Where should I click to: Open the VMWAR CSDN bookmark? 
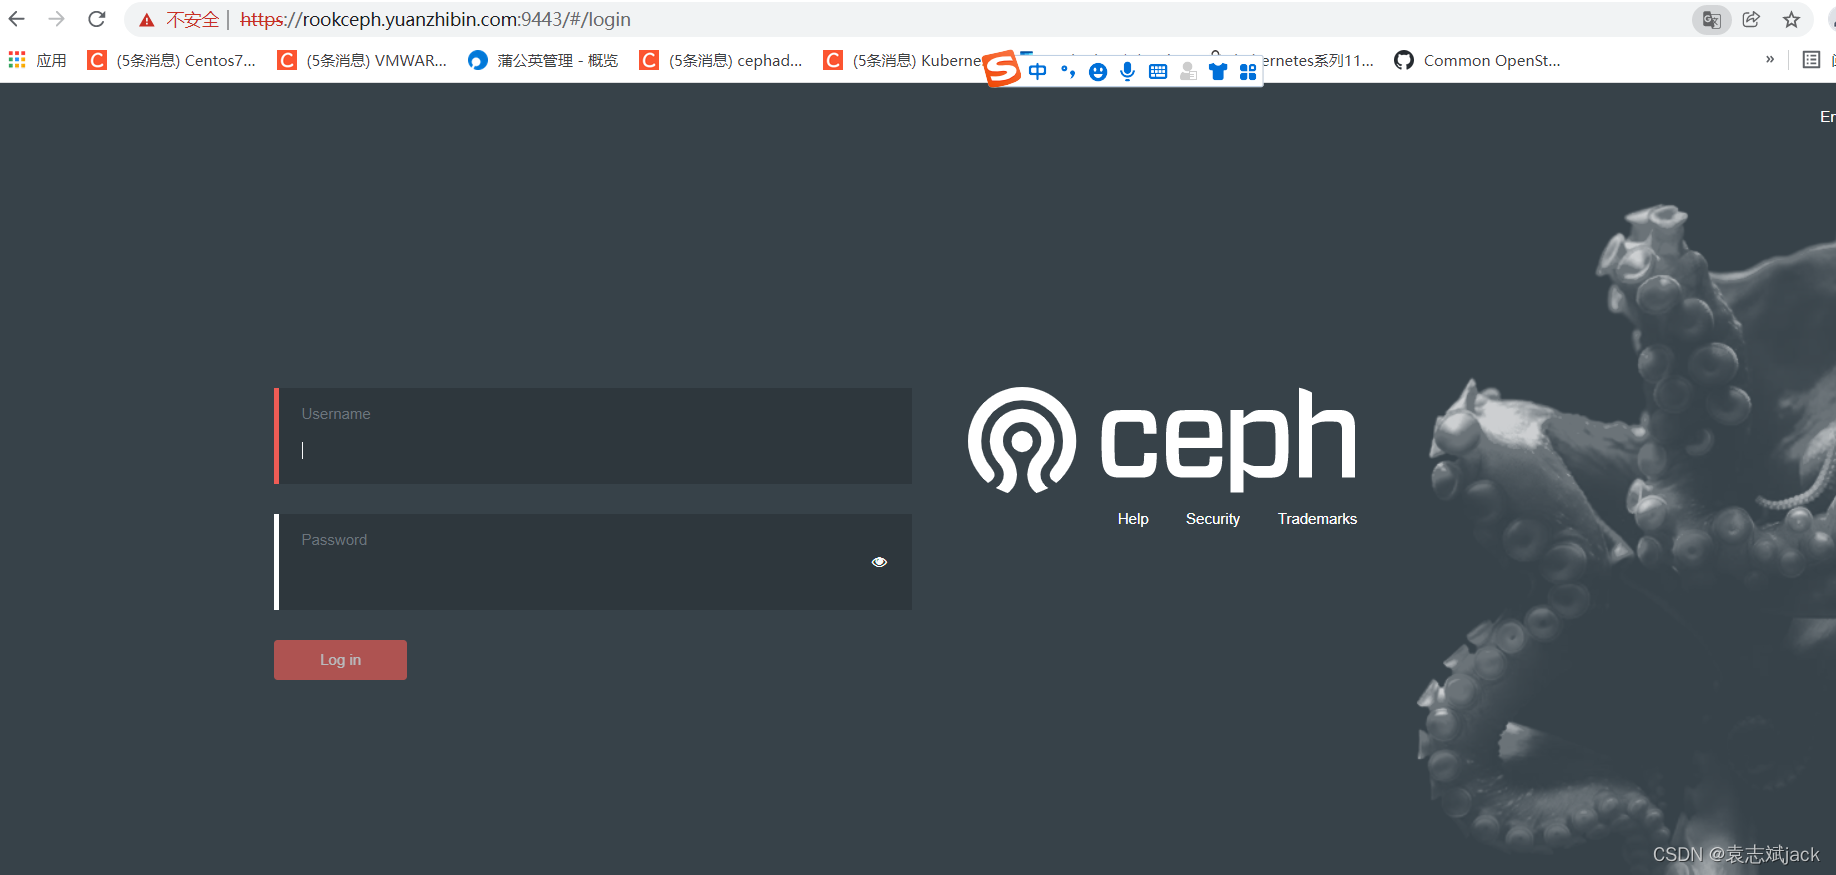pos(362,60)
